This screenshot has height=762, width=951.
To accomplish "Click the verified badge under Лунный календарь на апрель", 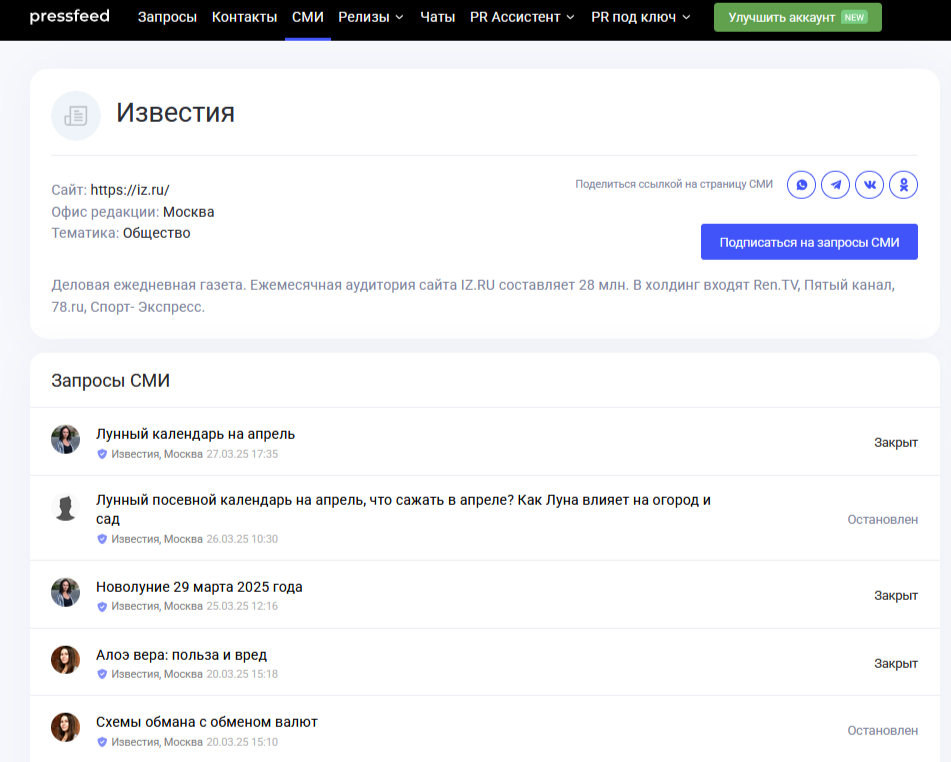I will click(102, 454).
